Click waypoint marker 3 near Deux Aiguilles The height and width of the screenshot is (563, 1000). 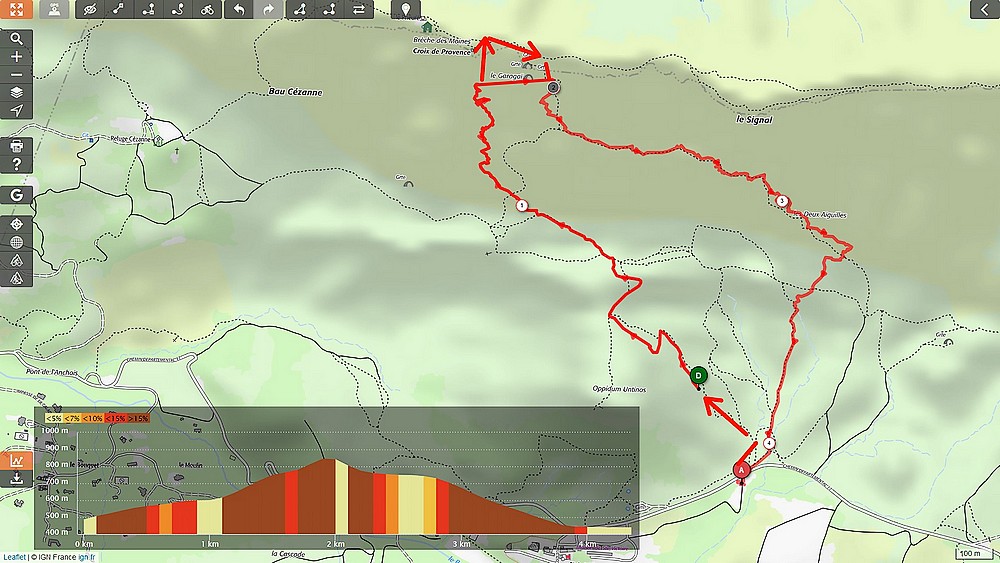(x=782, y=201)
